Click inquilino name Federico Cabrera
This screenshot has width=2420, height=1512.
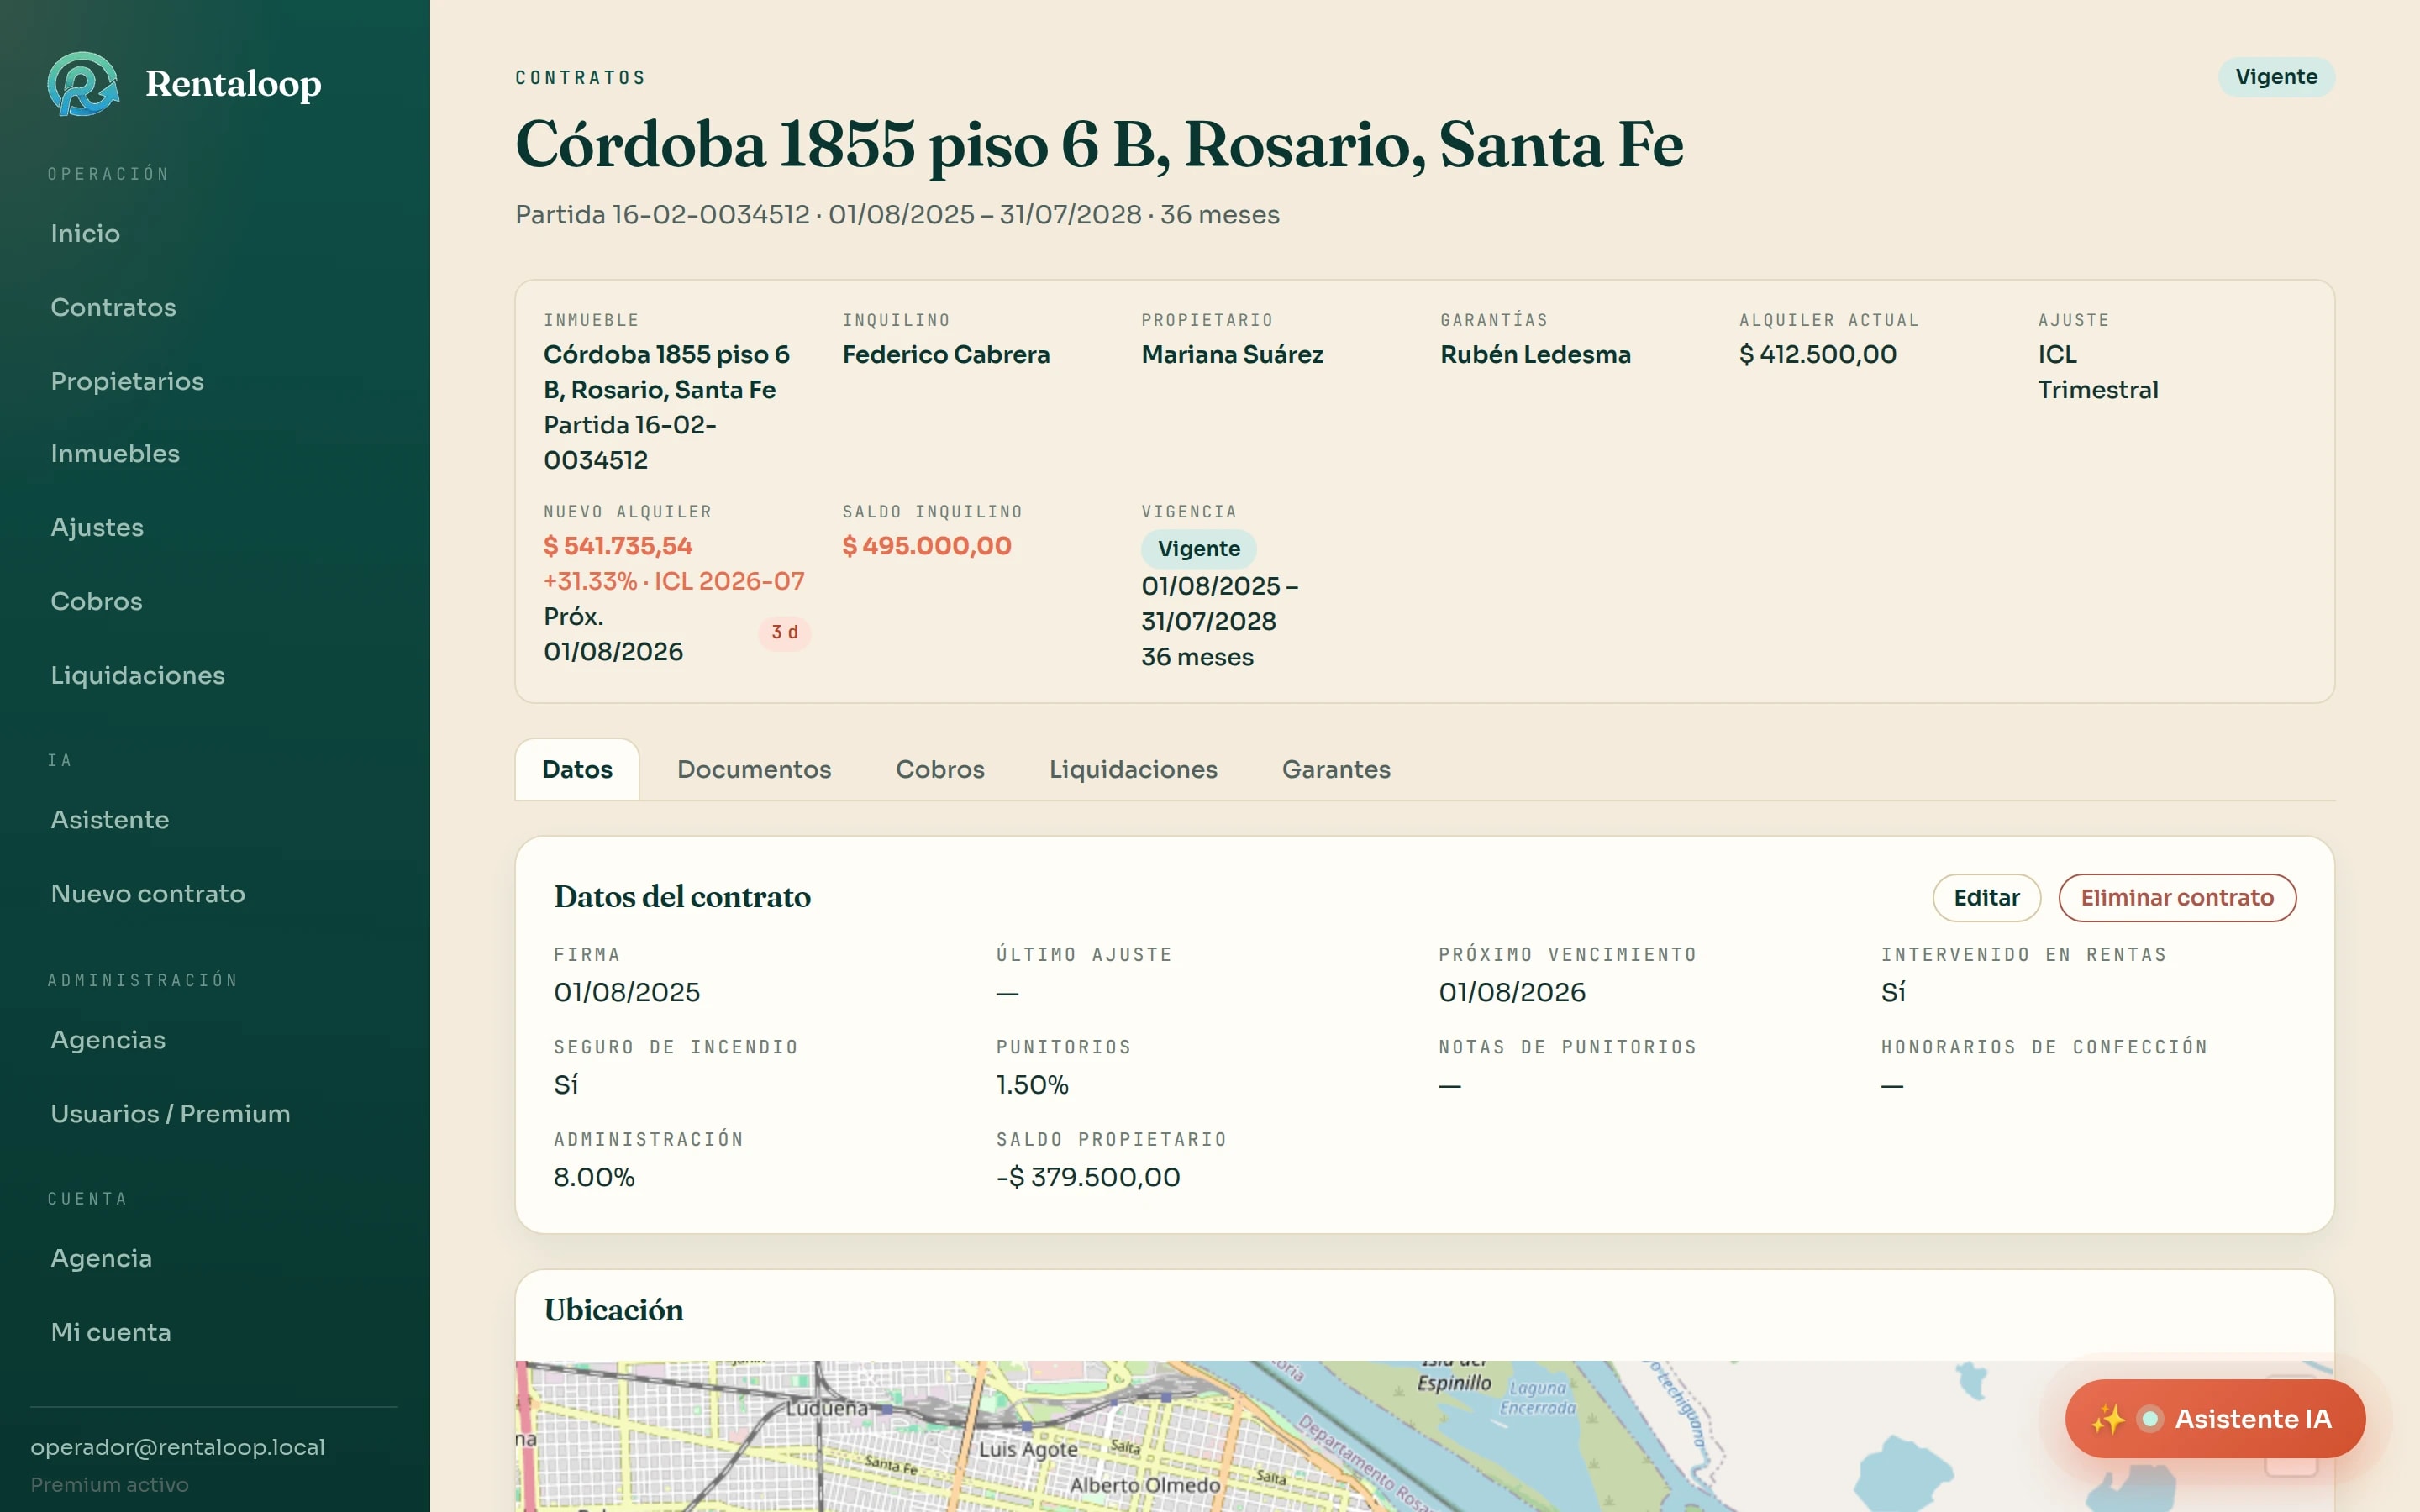946,354
